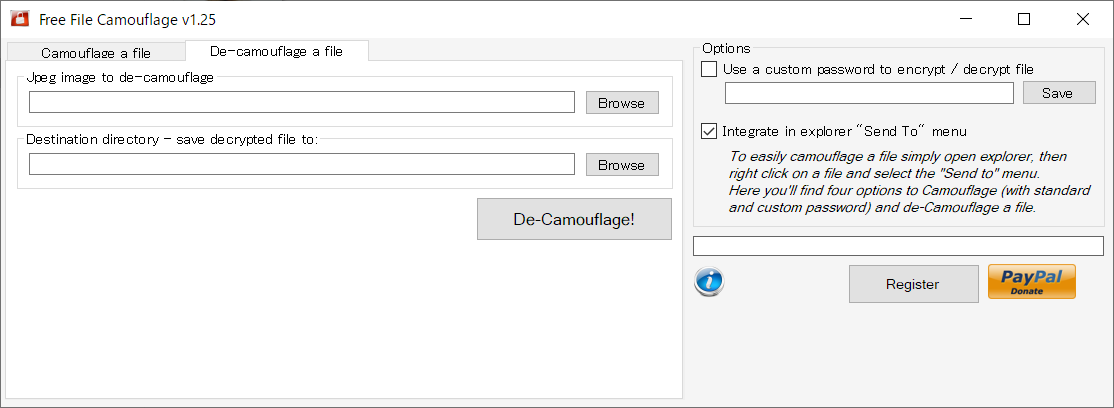Click the Register button
The height and width of the screenshot is (408, 1114).
click(912, 284)
